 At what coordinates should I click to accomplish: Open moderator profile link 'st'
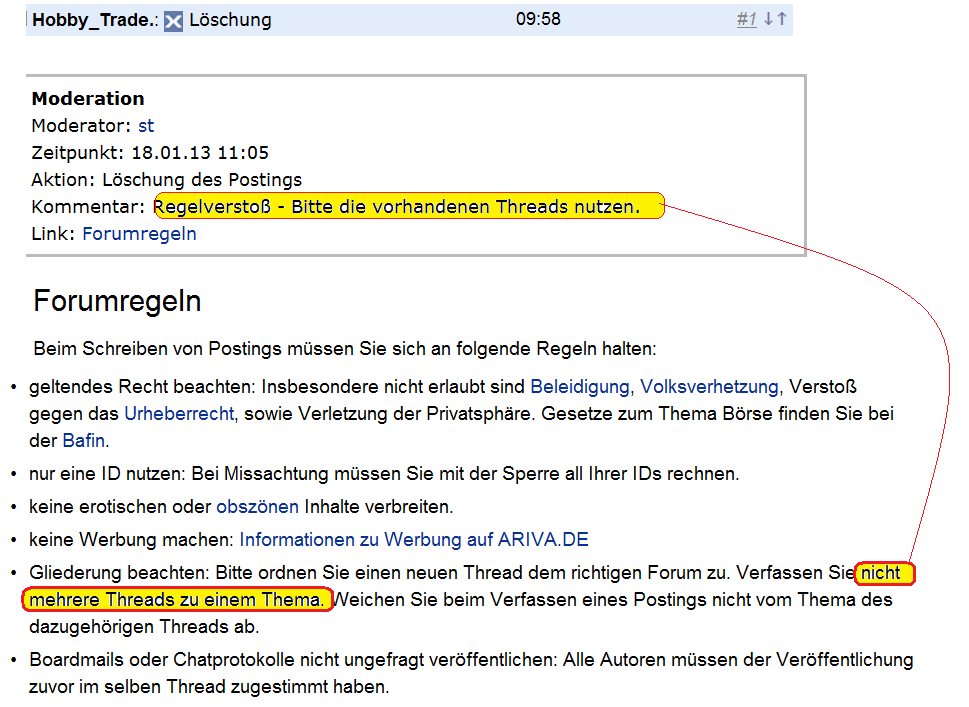[x=146, y=126]
